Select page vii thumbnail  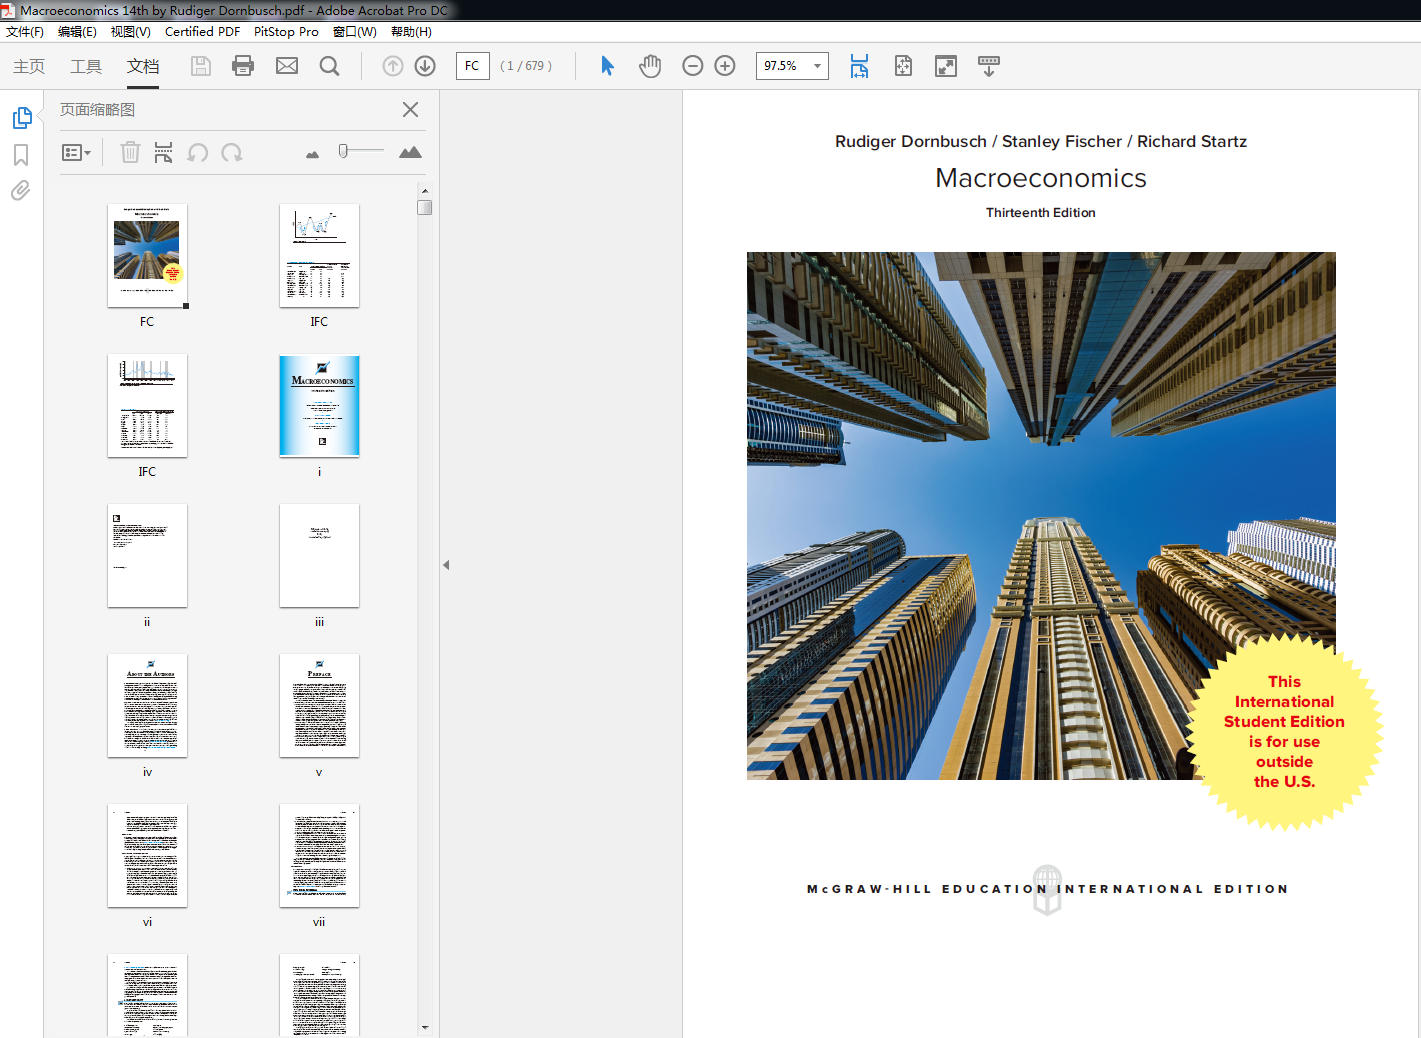pyautogui.click(x=319, y=855)
